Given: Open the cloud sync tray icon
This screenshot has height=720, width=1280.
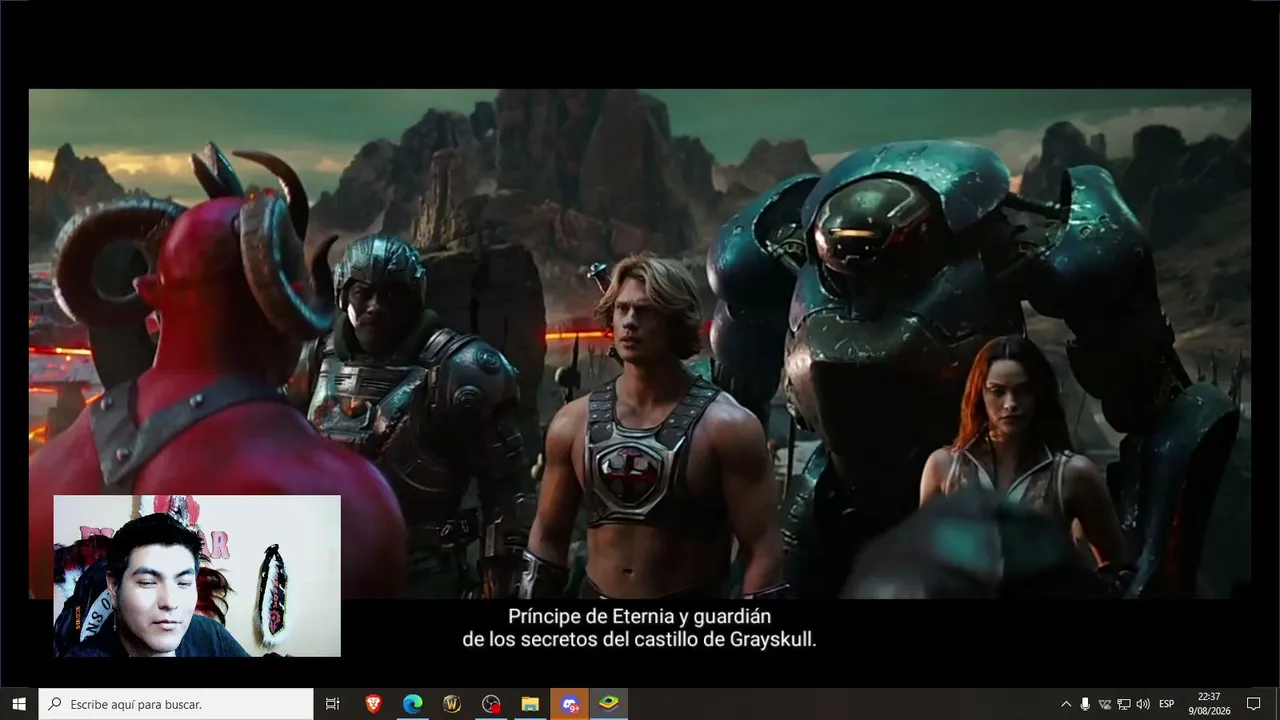Looking at the screenshot, I should click(1105, 704).
